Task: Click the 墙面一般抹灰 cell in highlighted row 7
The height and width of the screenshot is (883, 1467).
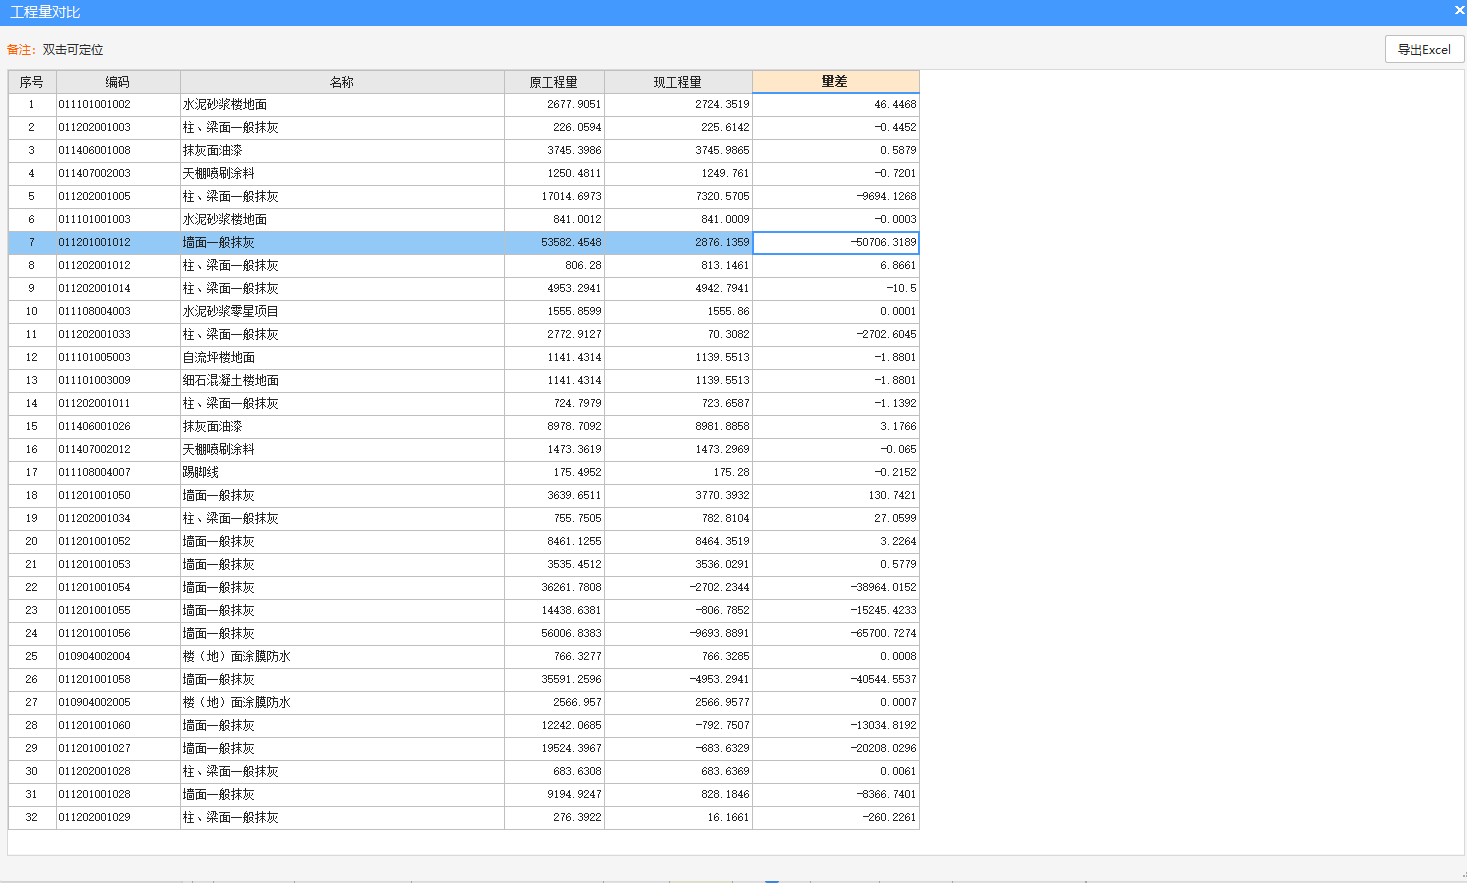Action: pyautogui.click(x=342, y=242)
